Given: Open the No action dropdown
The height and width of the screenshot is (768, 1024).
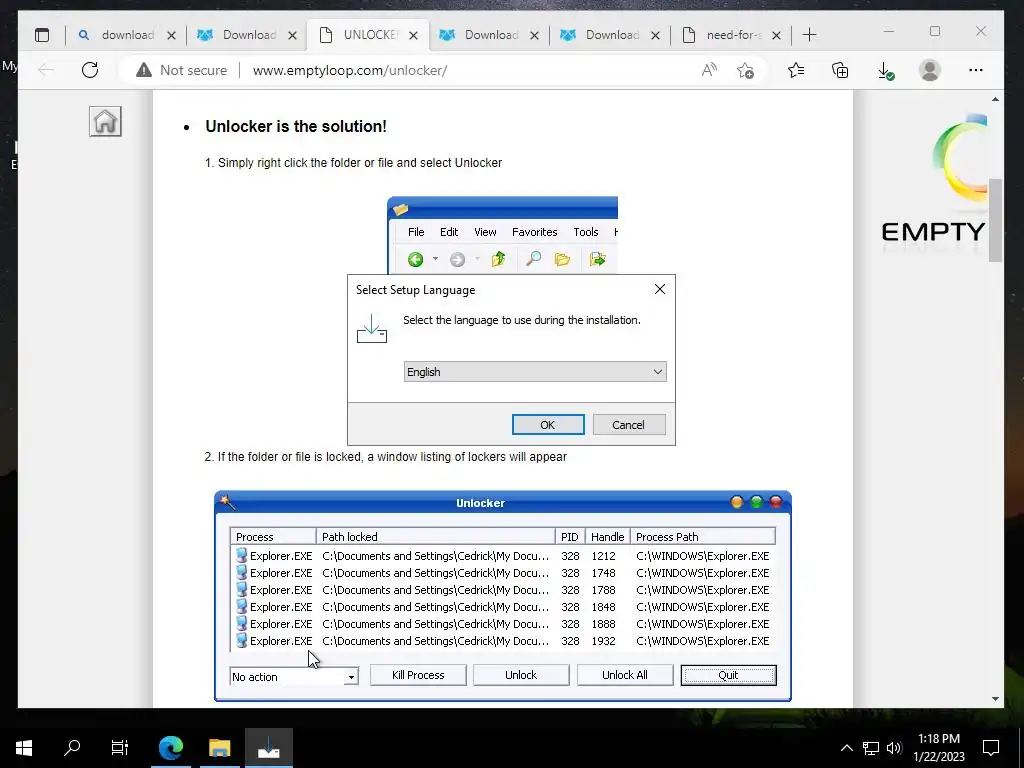Looking at the screenshot, I should coord(294,677).
